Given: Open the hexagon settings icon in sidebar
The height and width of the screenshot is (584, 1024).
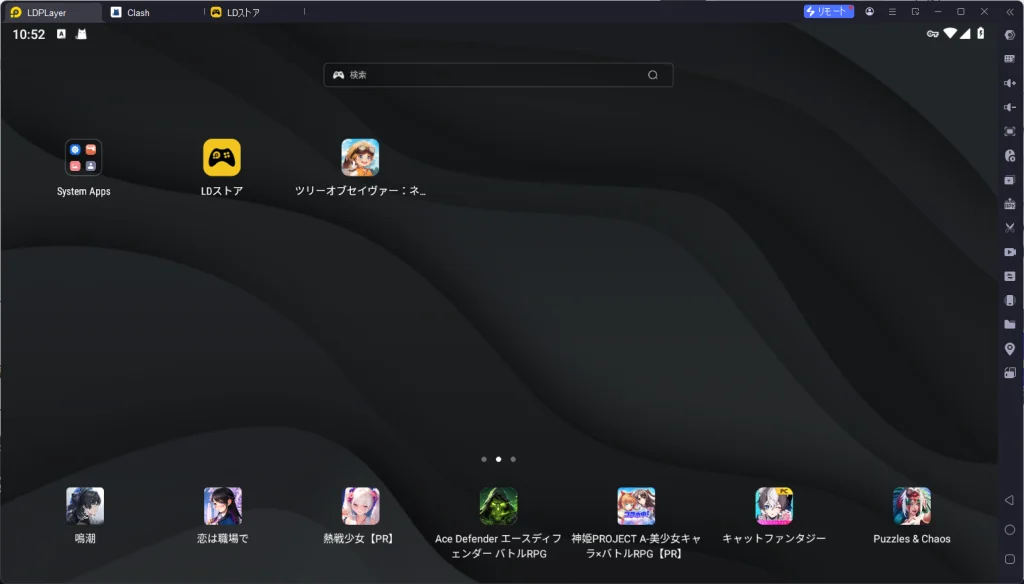Looking at the screenshot, I should 1010,35.
